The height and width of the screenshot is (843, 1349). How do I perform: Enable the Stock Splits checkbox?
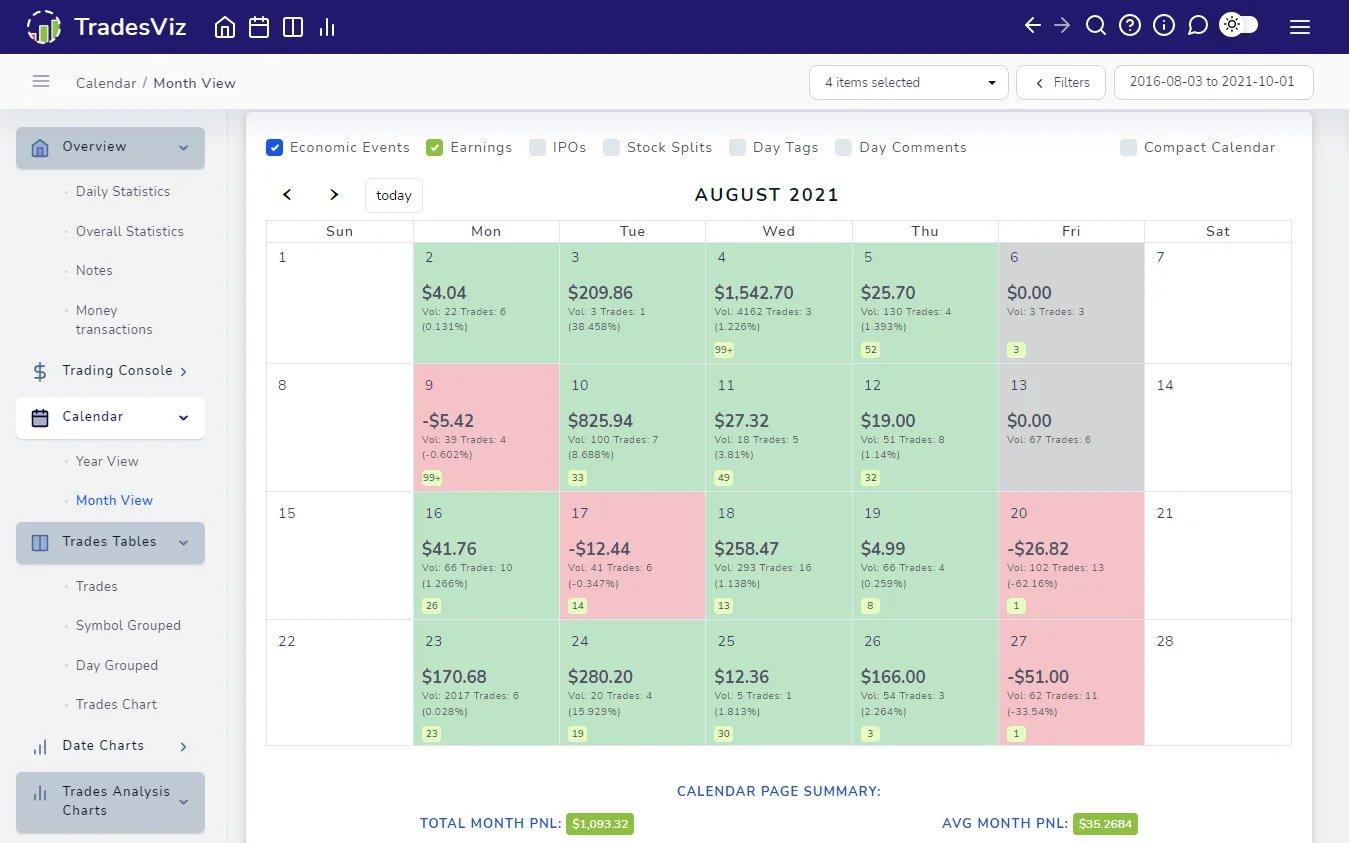611,148
